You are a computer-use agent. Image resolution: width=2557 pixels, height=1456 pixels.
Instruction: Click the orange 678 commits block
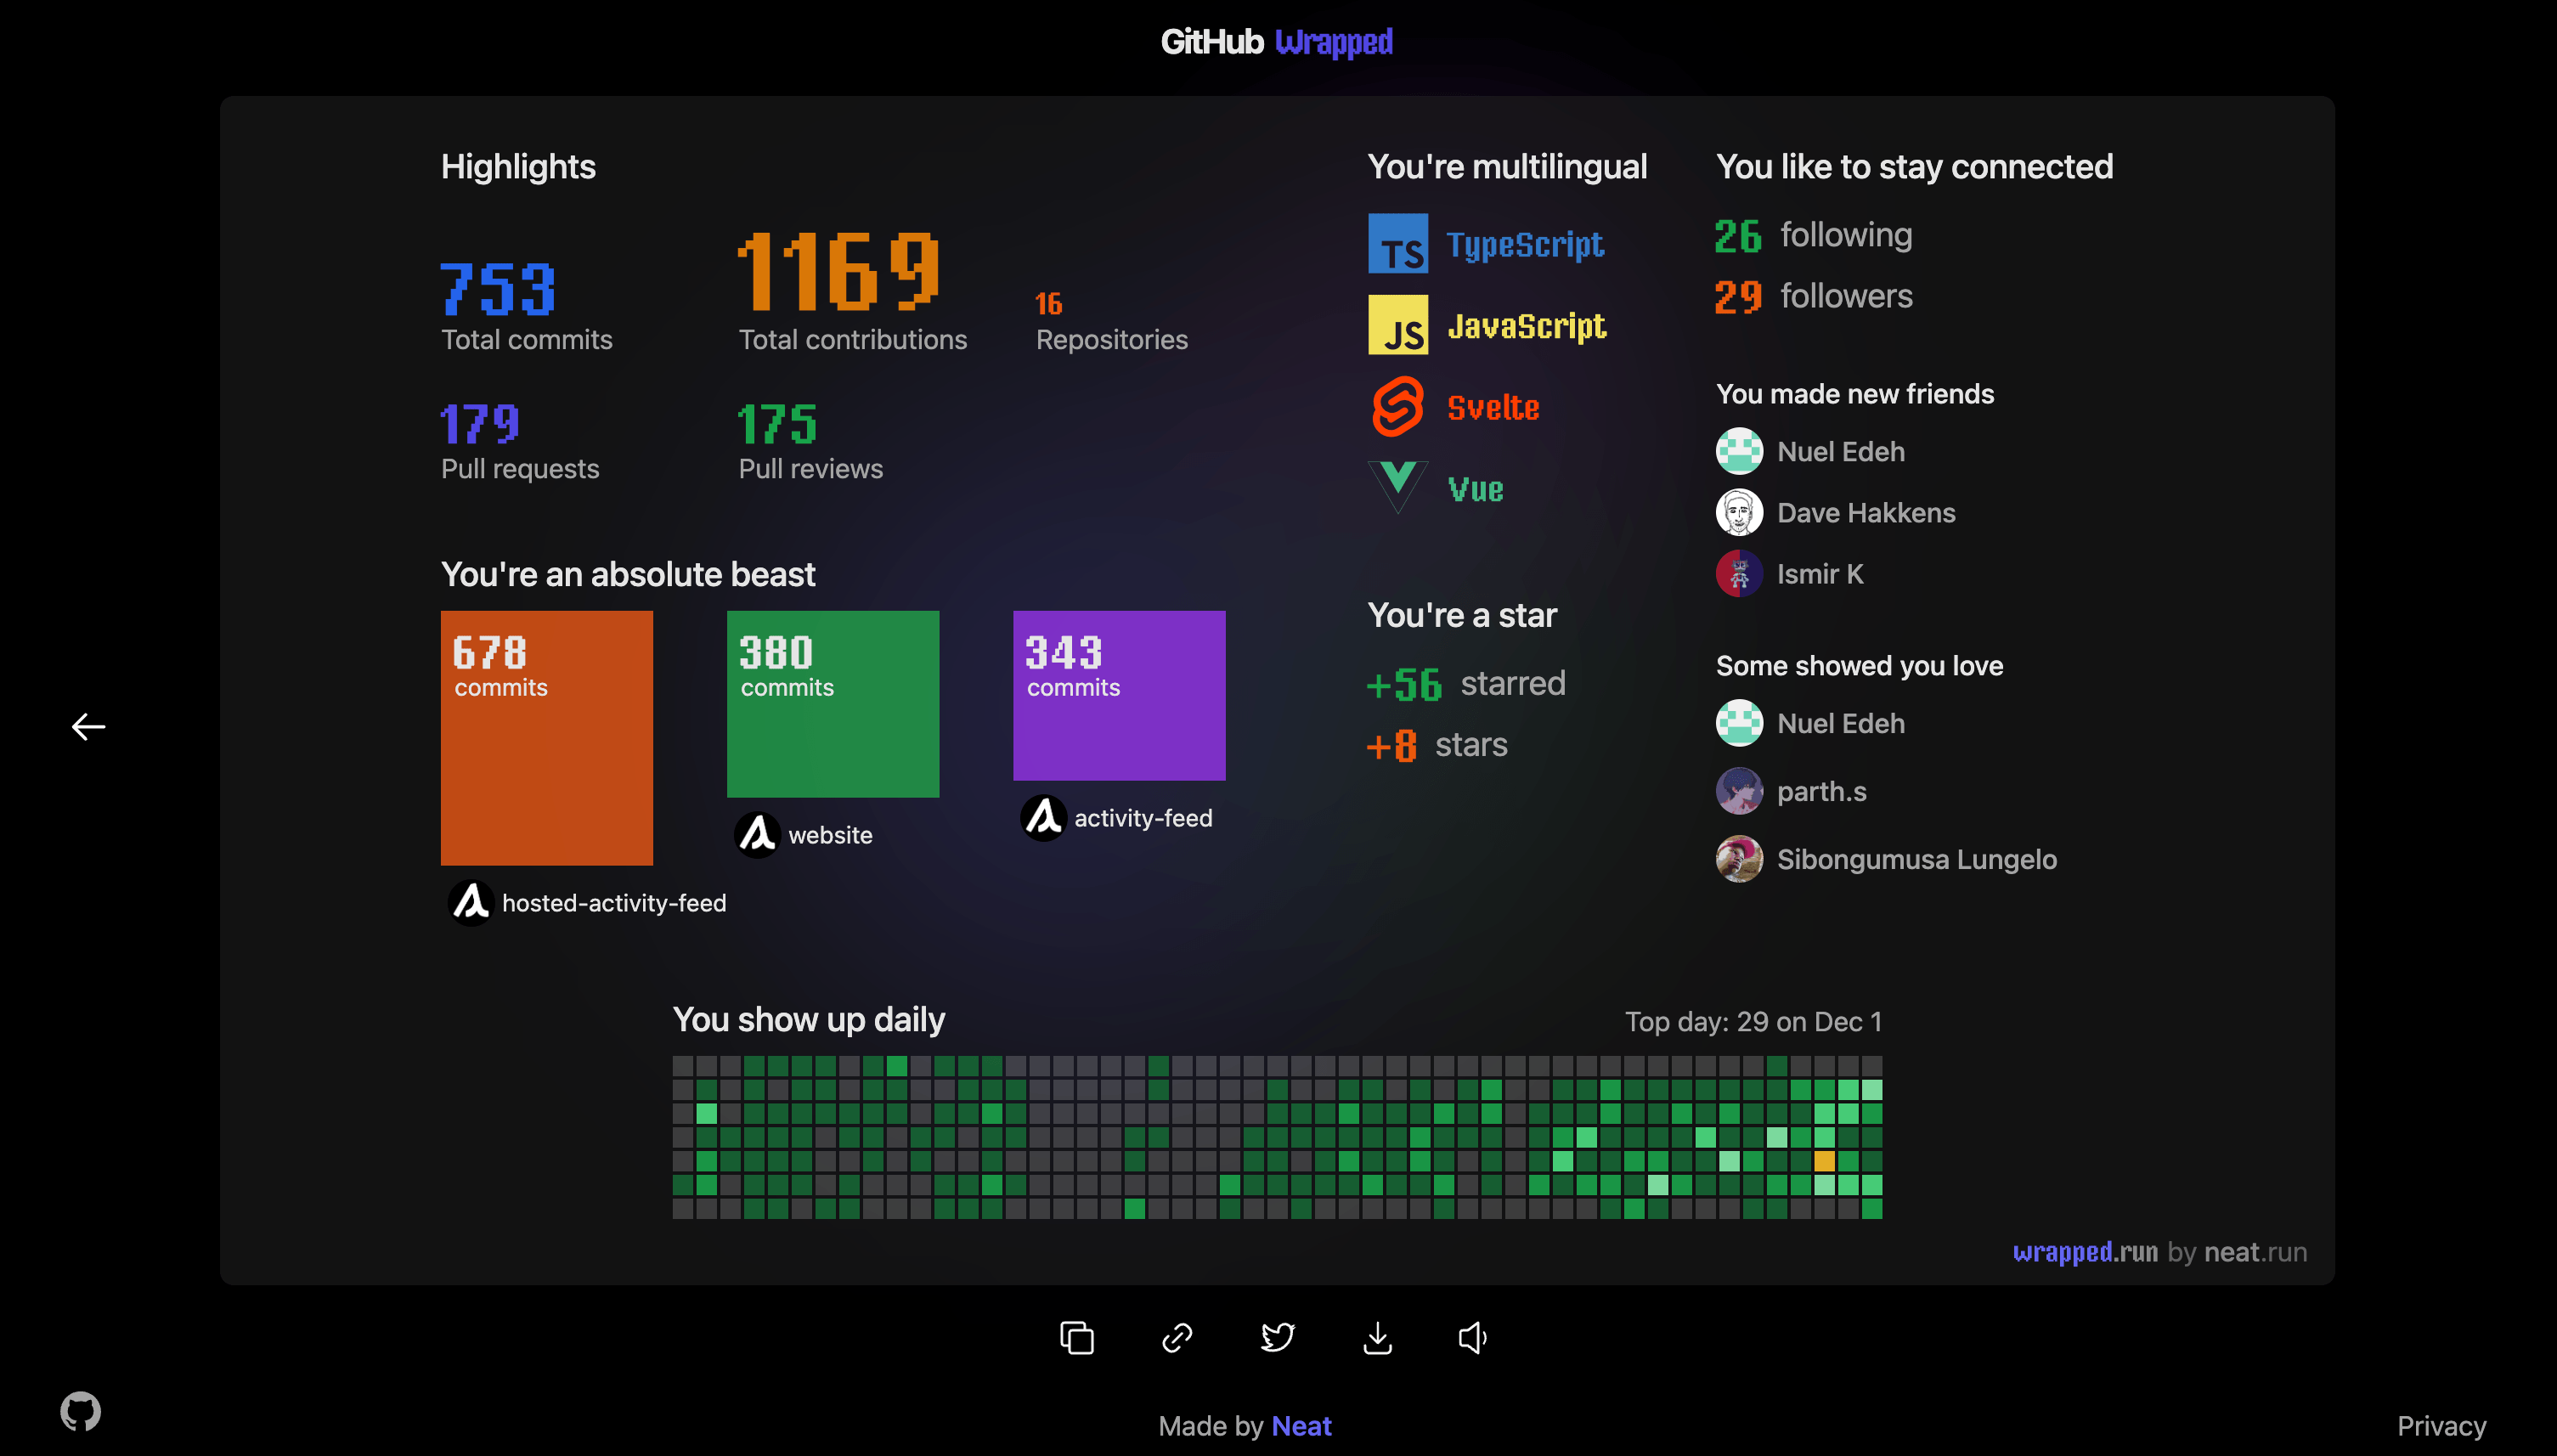click(x=547, y=738)
